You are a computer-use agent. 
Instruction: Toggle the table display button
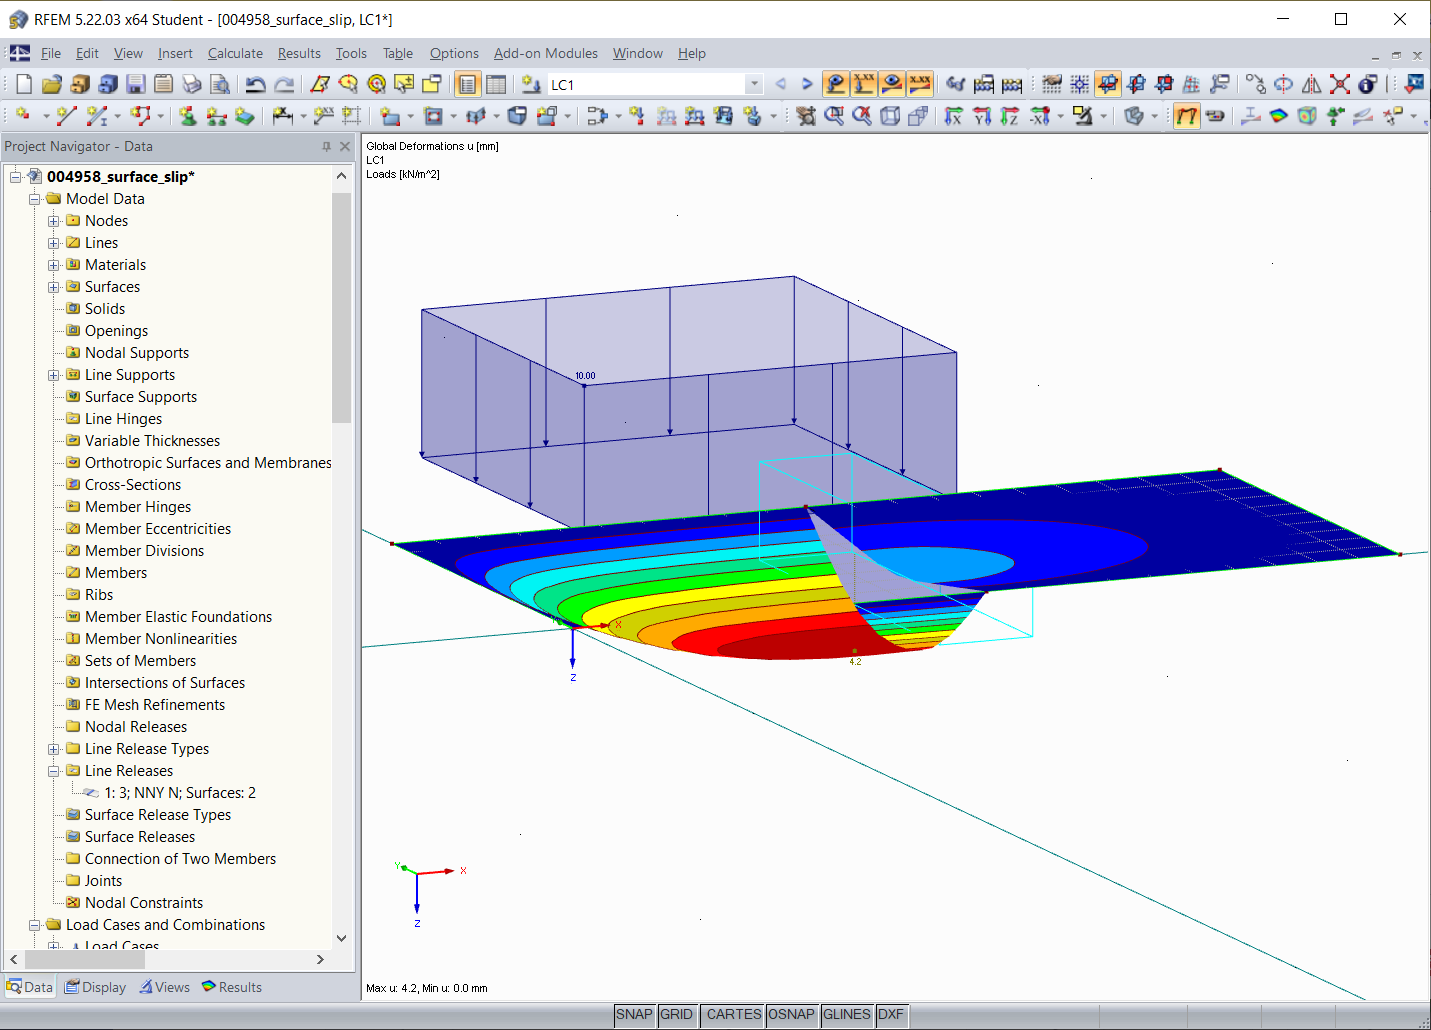(496, 84)
